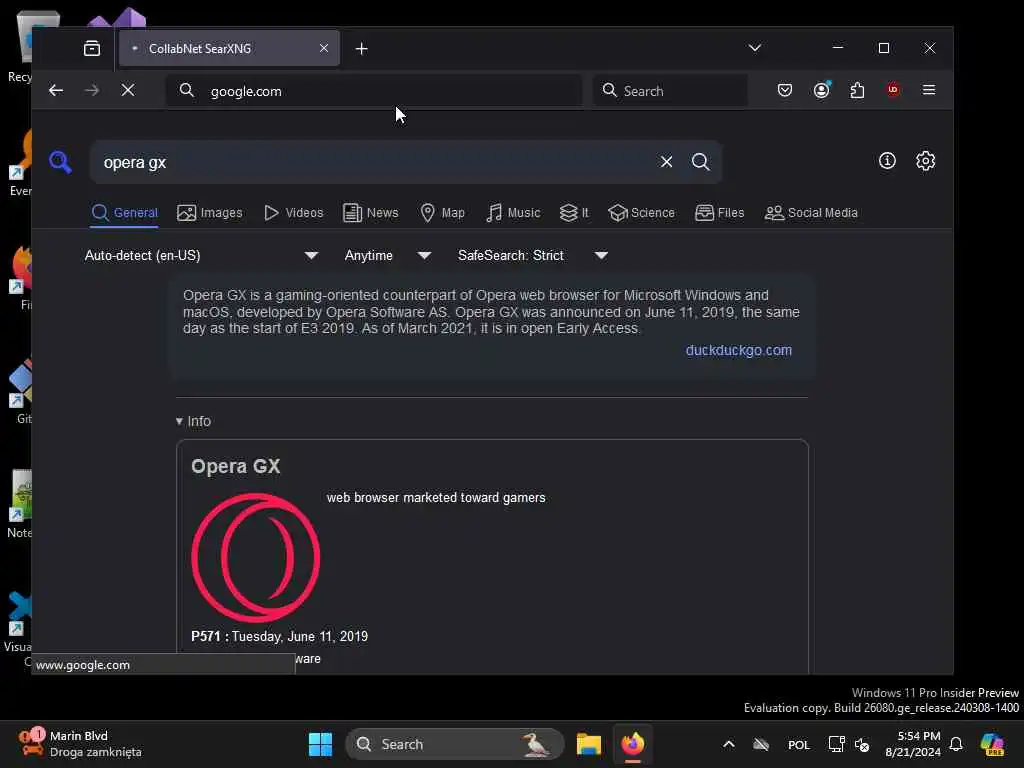
Task: Open the SearXNG about info icon
Action: click(887, 161)
